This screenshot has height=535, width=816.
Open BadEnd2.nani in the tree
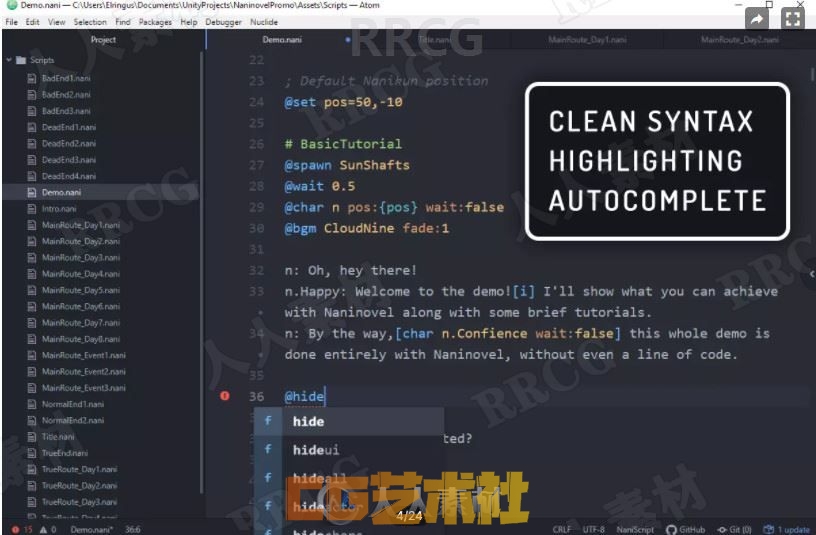tap(66, 95)
